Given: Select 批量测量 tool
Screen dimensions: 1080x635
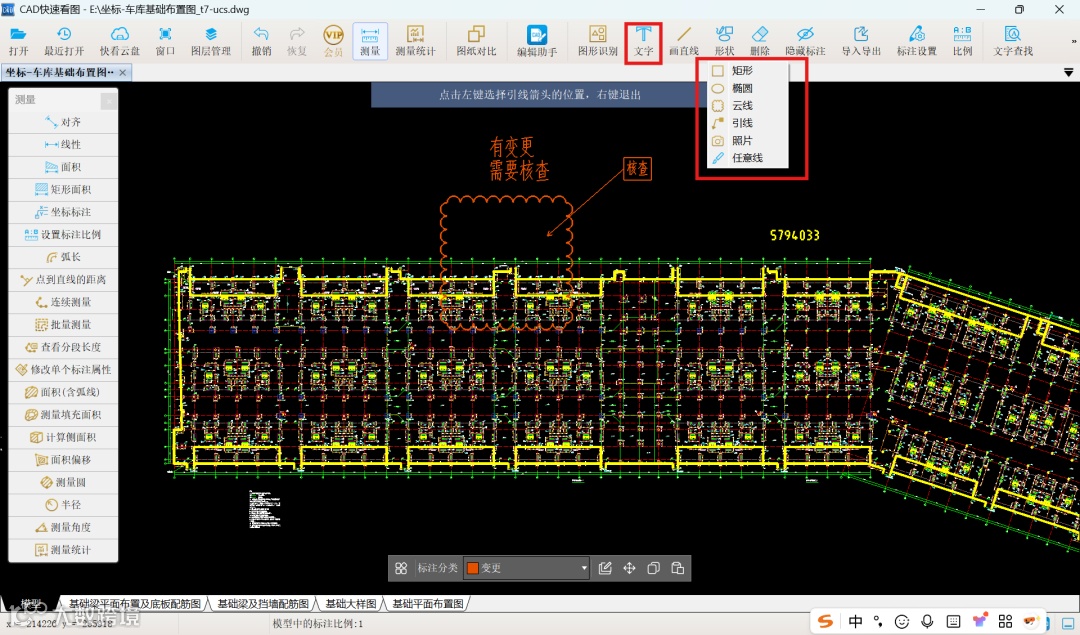Looking at the screenshot, I should click(63, 324).
